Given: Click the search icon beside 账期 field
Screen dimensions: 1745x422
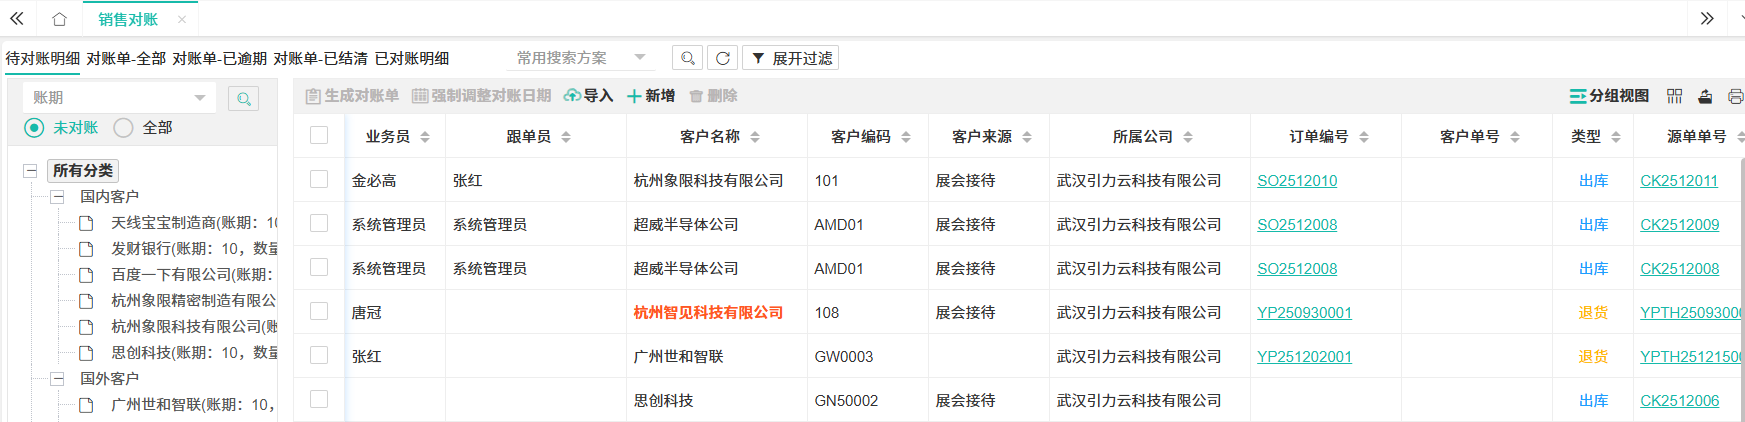Looking at the screenshot, I should [x=243, y=98].
